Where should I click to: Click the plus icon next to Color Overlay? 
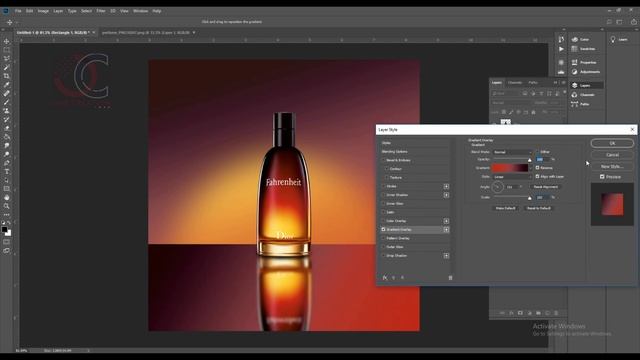446,221
